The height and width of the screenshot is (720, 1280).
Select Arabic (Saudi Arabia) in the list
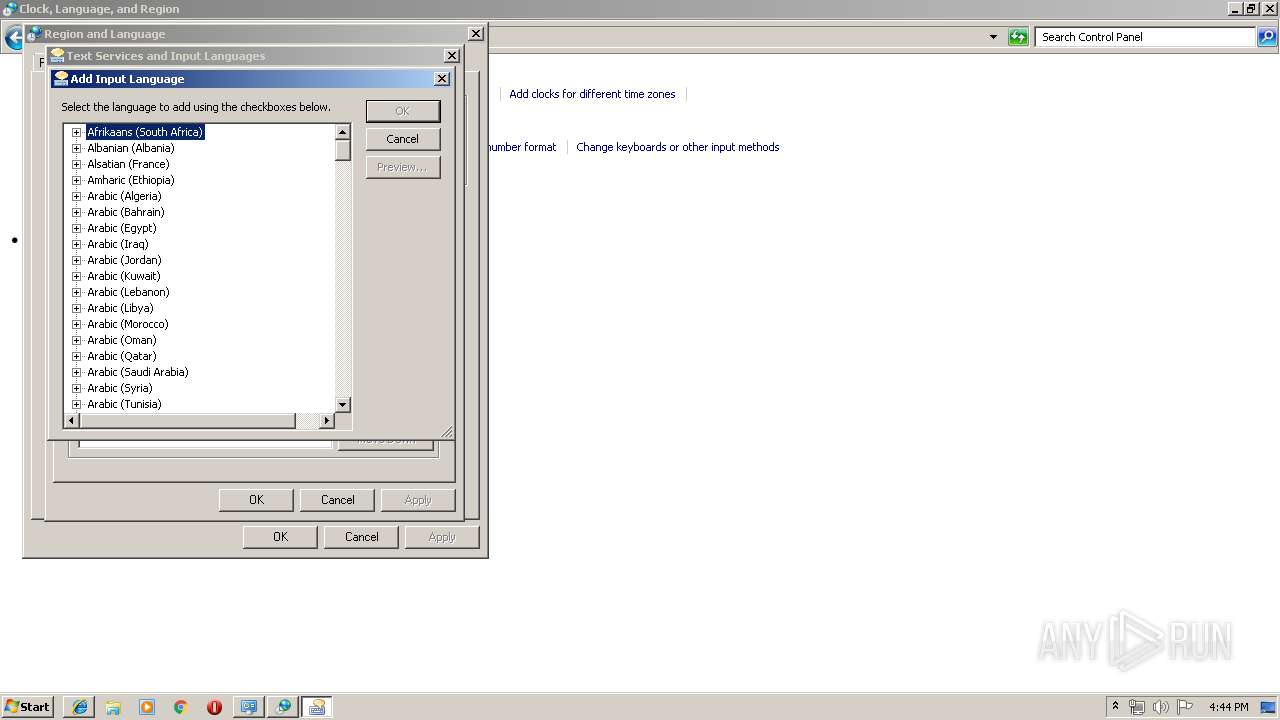coord(137,372)
